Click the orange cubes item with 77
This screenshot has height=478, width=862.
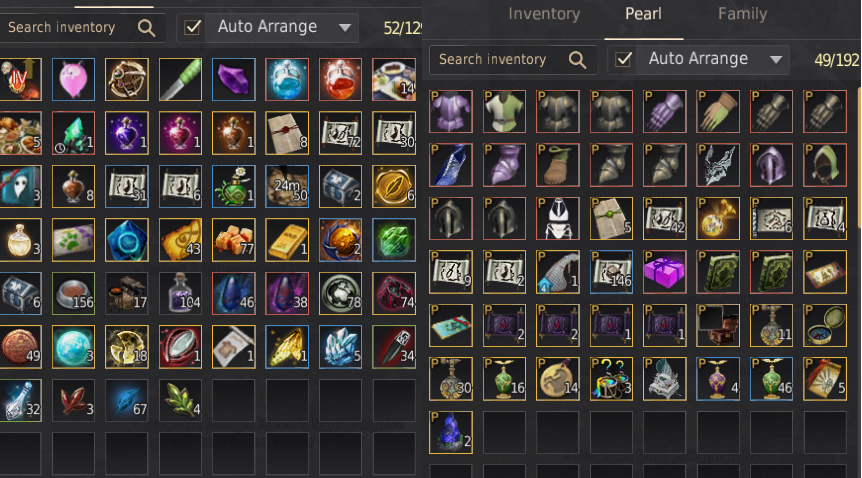tap(234, 240)
